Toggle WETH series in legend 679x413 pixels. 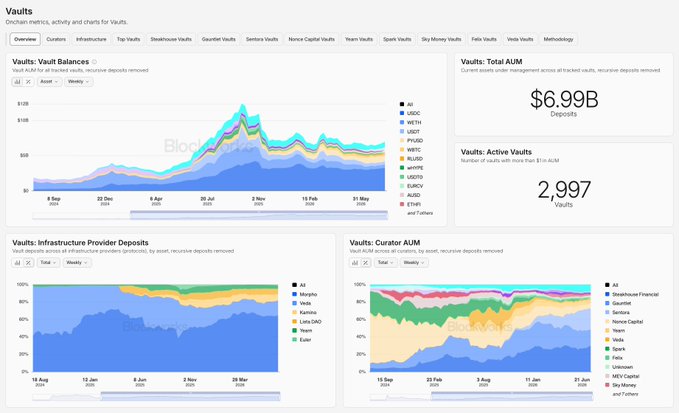410,123
